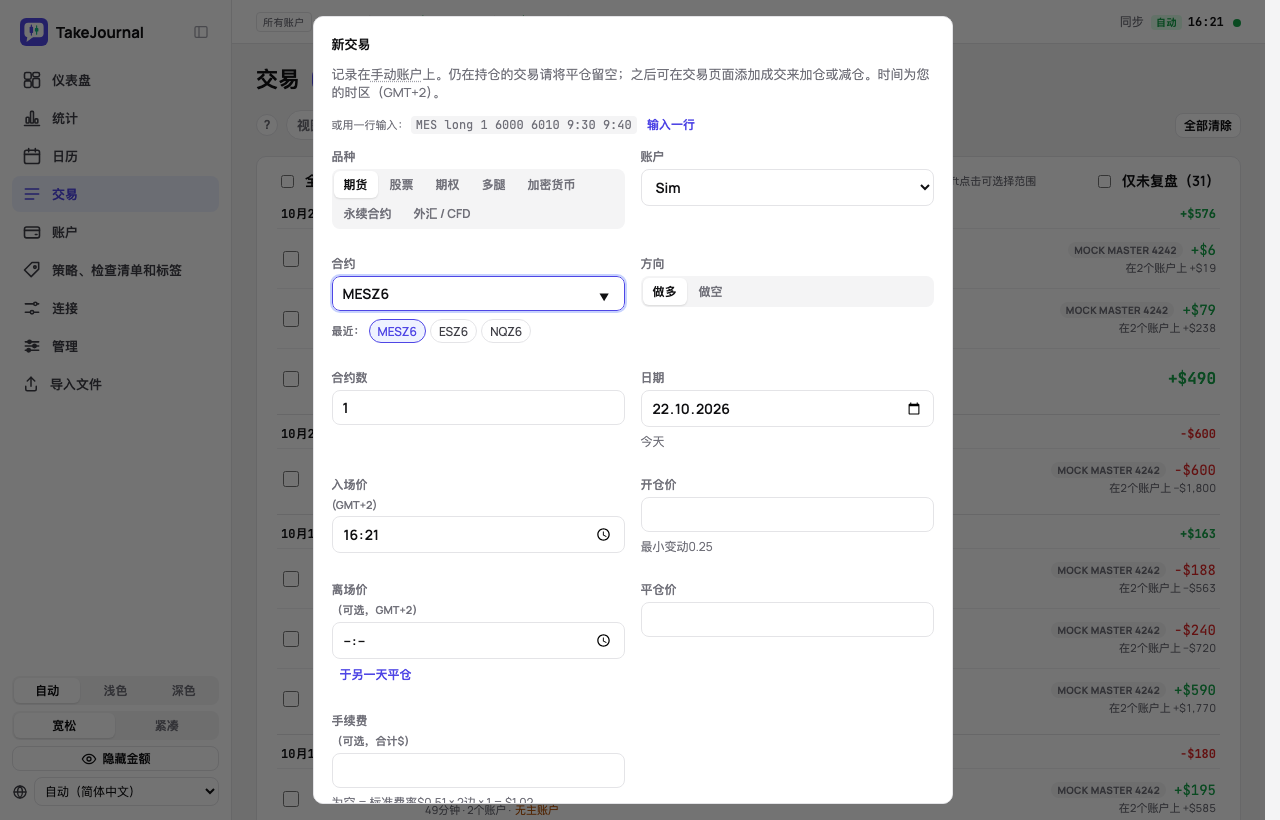Open language dropdown 自动（简体中文）
This screenshot has width=1280, height=820.
click(x=126, y=791)
